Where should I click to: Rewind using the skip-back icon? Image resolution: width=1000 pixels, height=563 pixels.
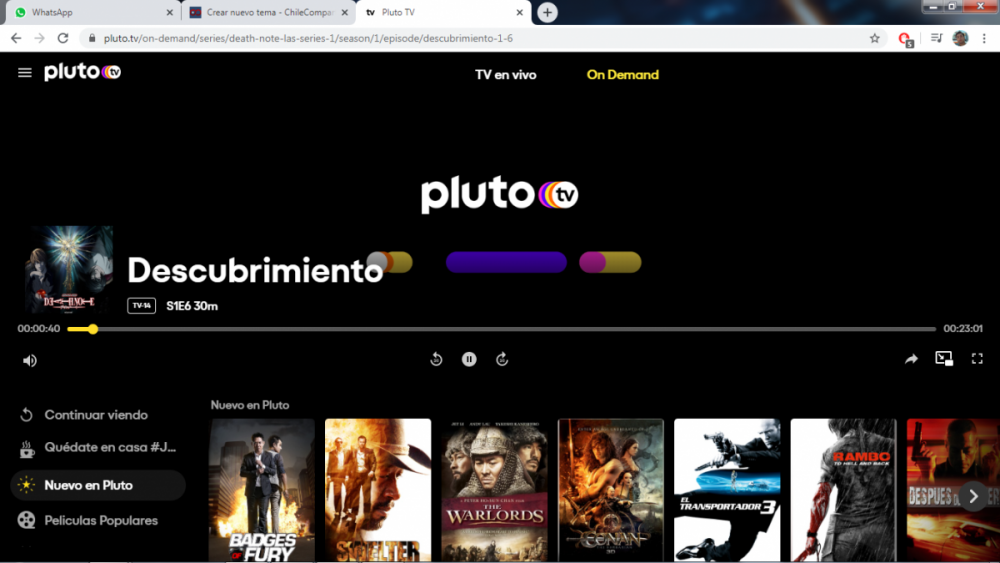[x=436, y=360]
